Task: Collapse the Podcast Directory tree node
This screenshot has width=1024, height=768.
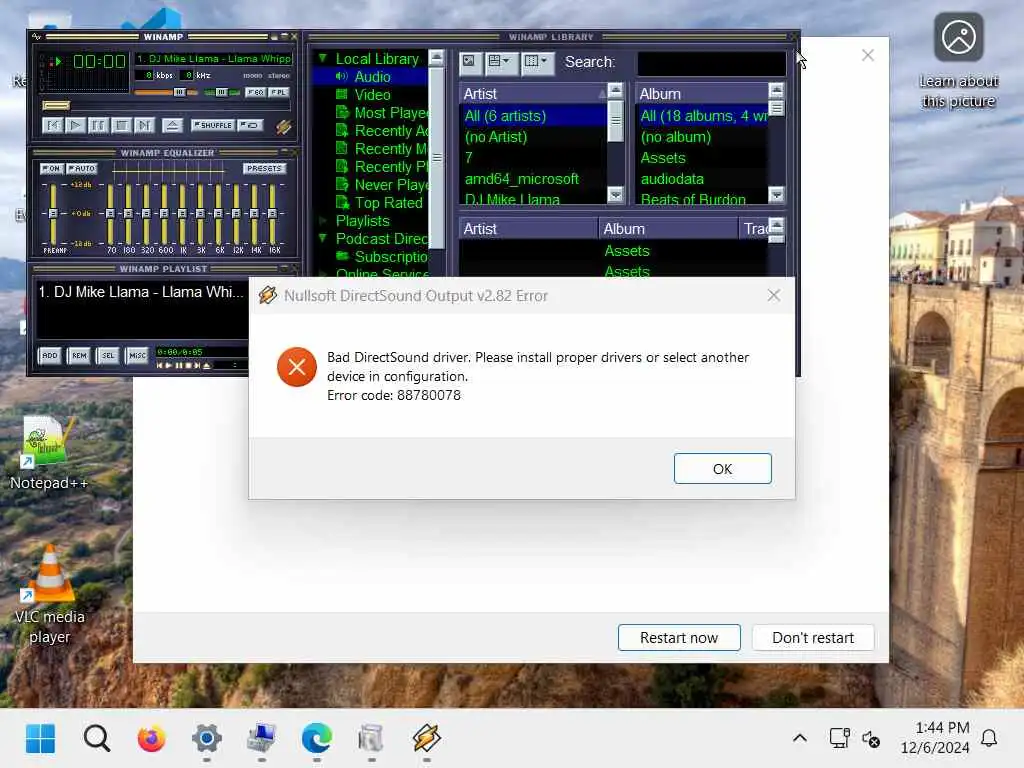Action: [x=322, y=238]
